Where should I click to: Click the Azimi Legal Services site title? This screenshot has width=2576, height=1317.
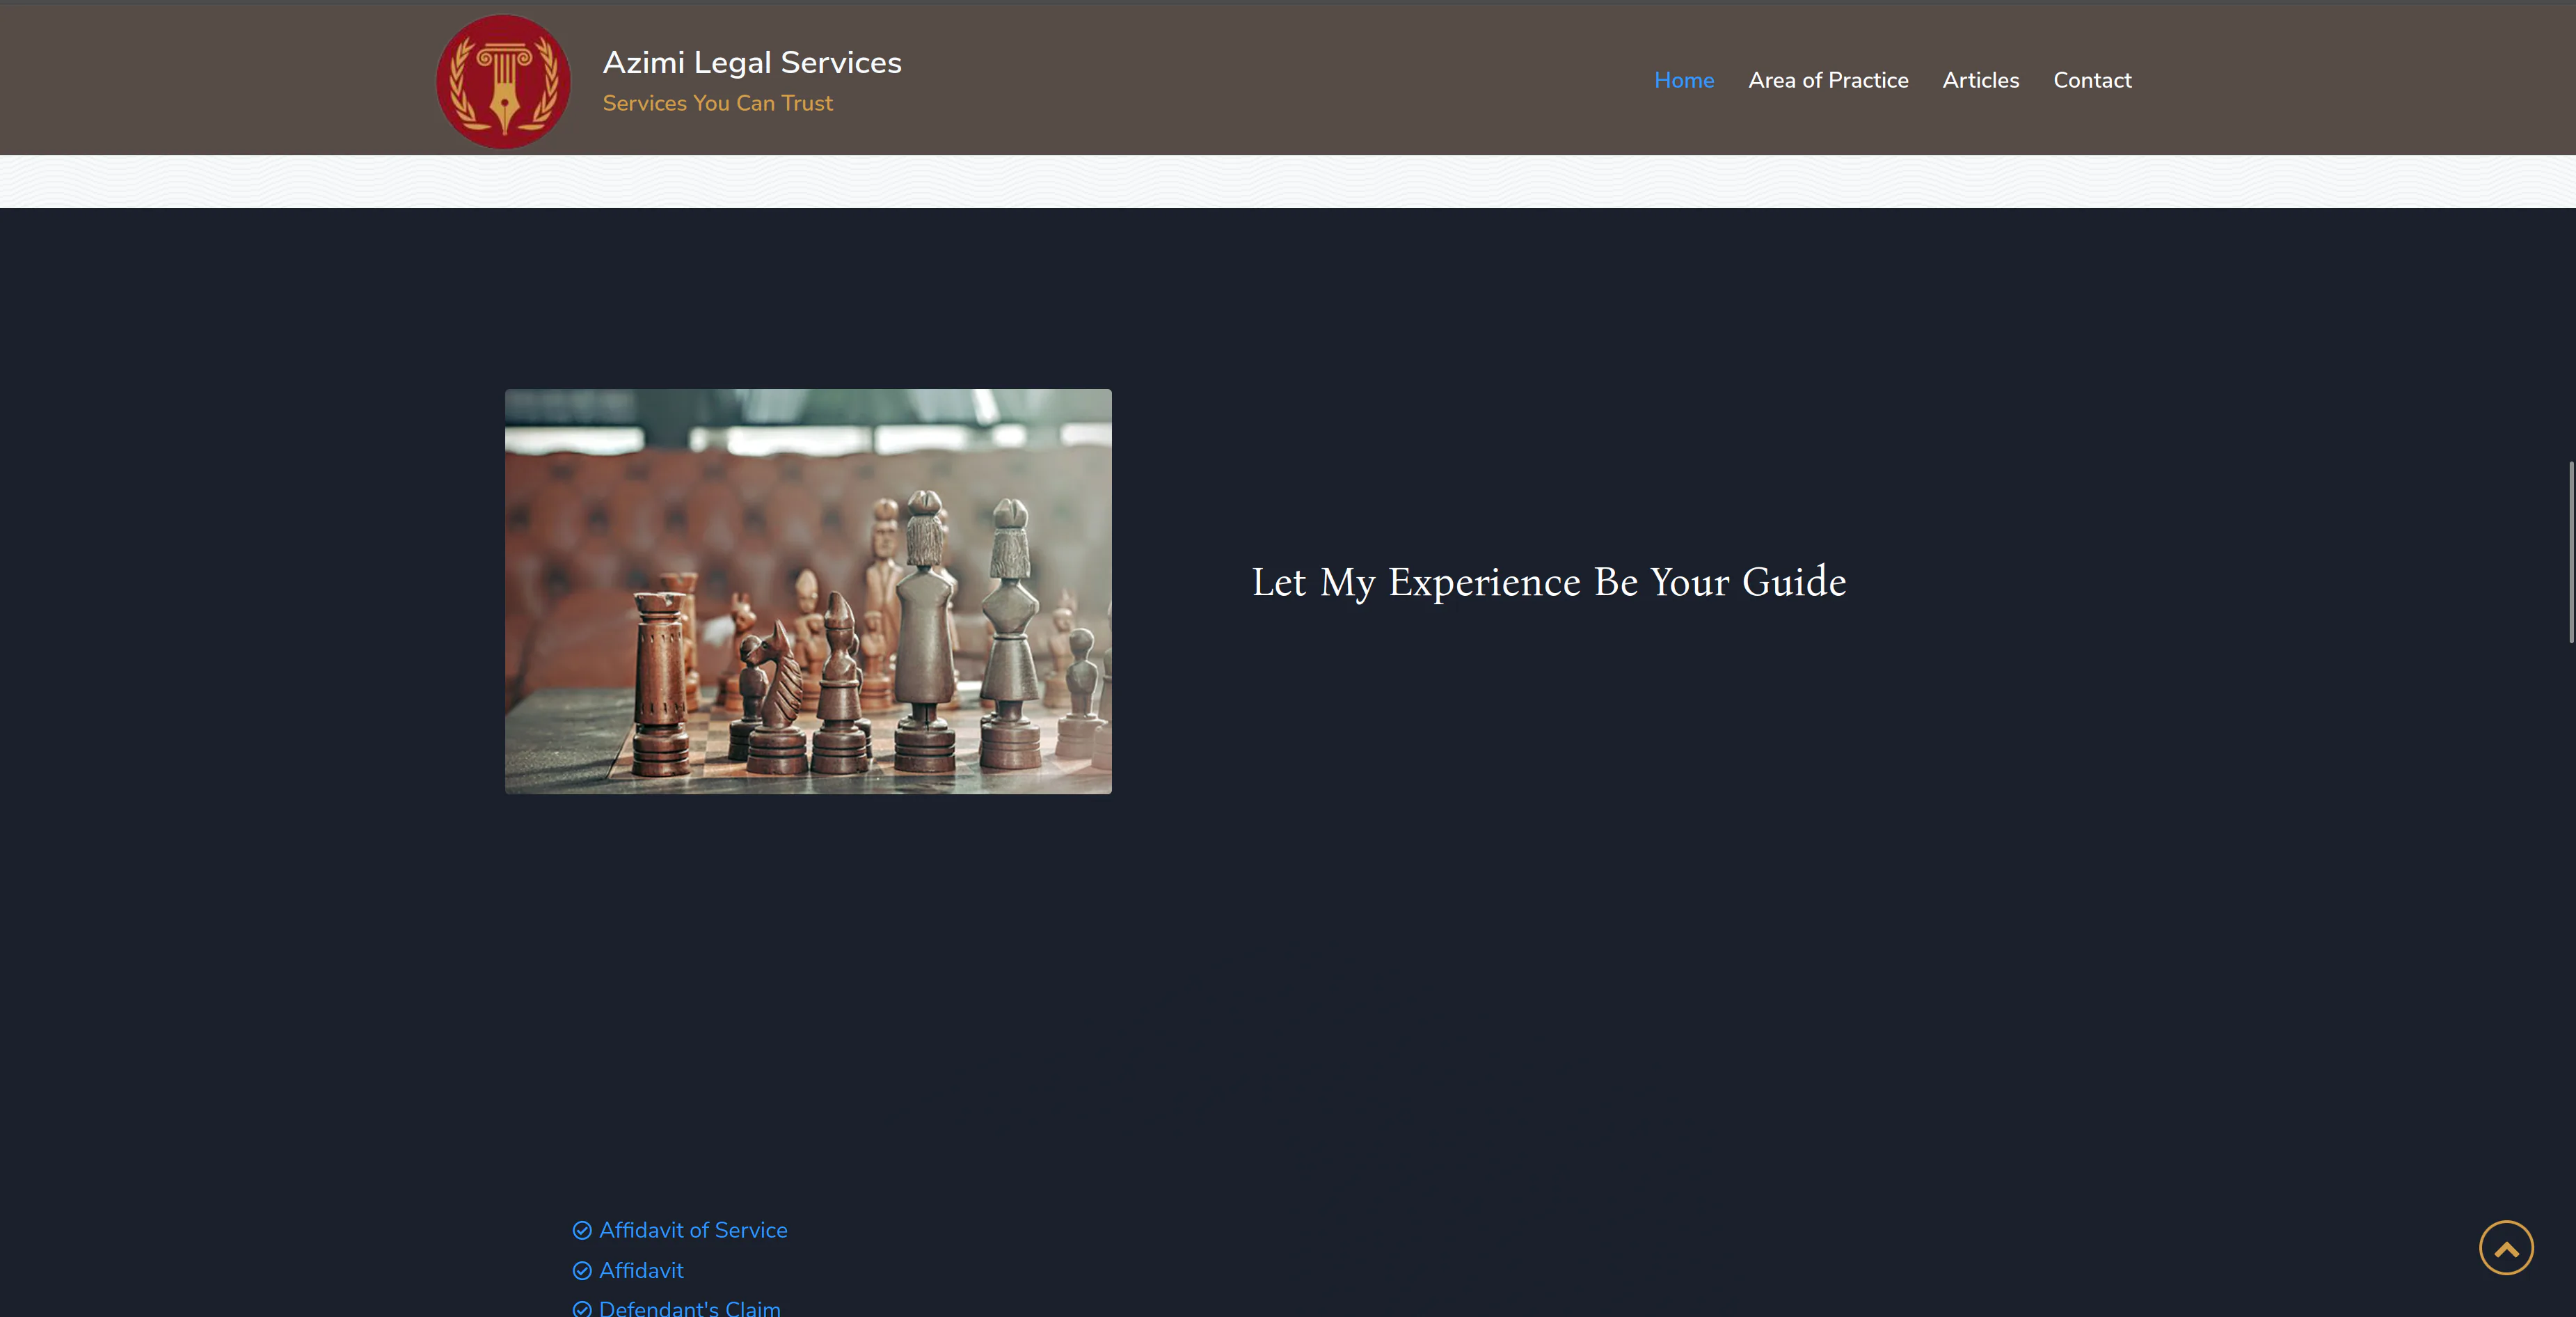click(751, 62)
